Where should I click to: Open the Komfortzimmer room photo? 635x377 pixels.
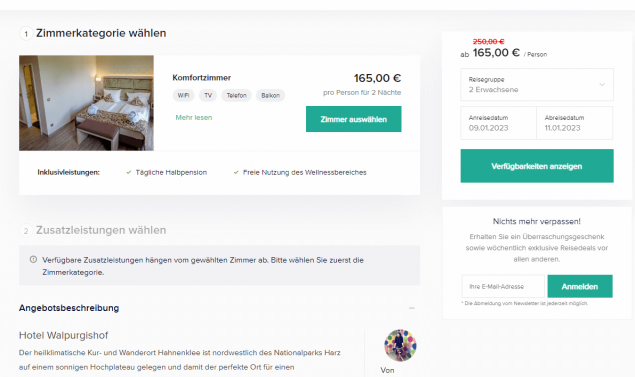click(x=86, y=103)
